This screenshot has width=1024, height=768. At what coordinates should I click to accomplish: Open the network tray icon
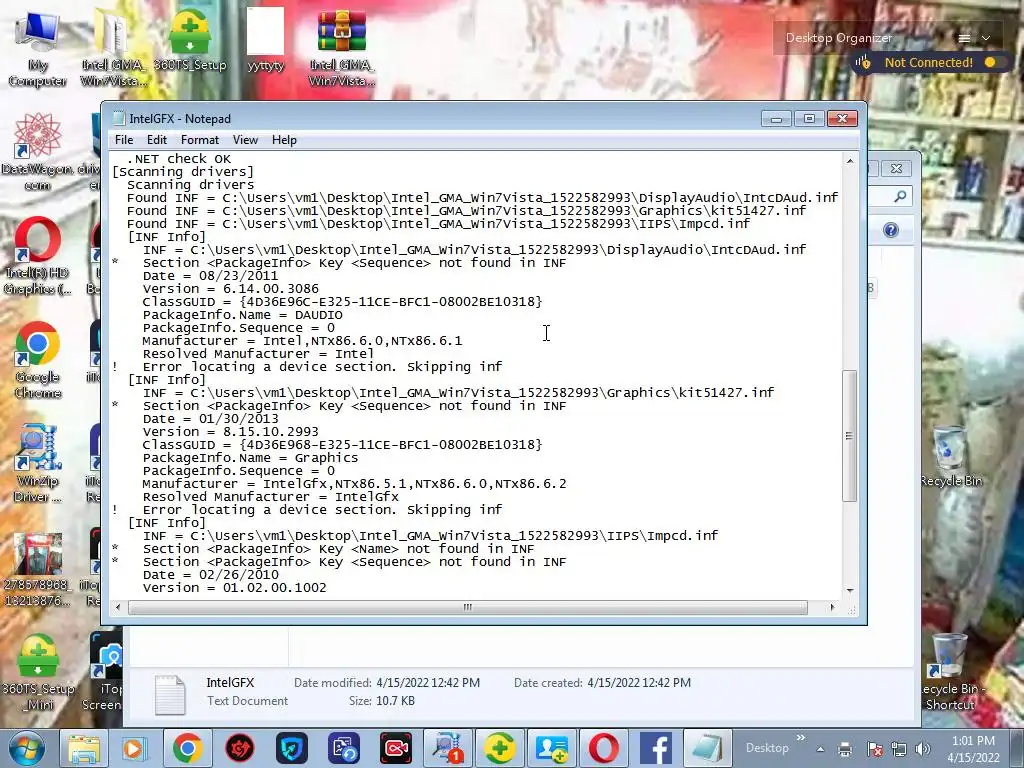tap(899, 749)
